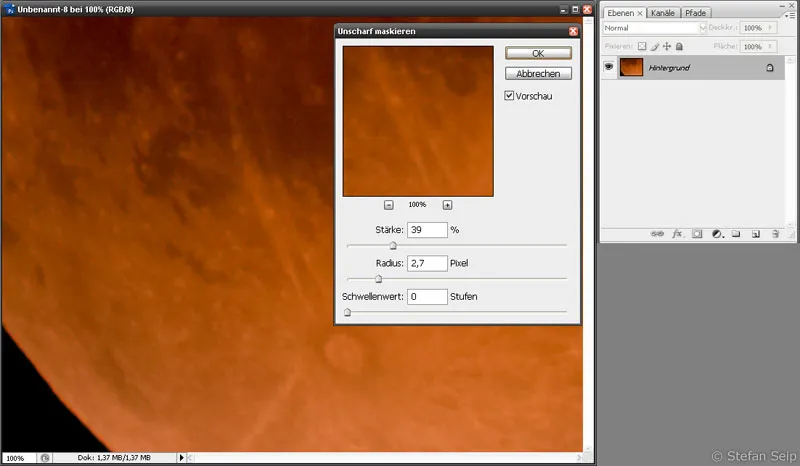Toggle the Vorschau checkbox
The image size is (800, 466).
pyautogui.click(x=509, y=95)
